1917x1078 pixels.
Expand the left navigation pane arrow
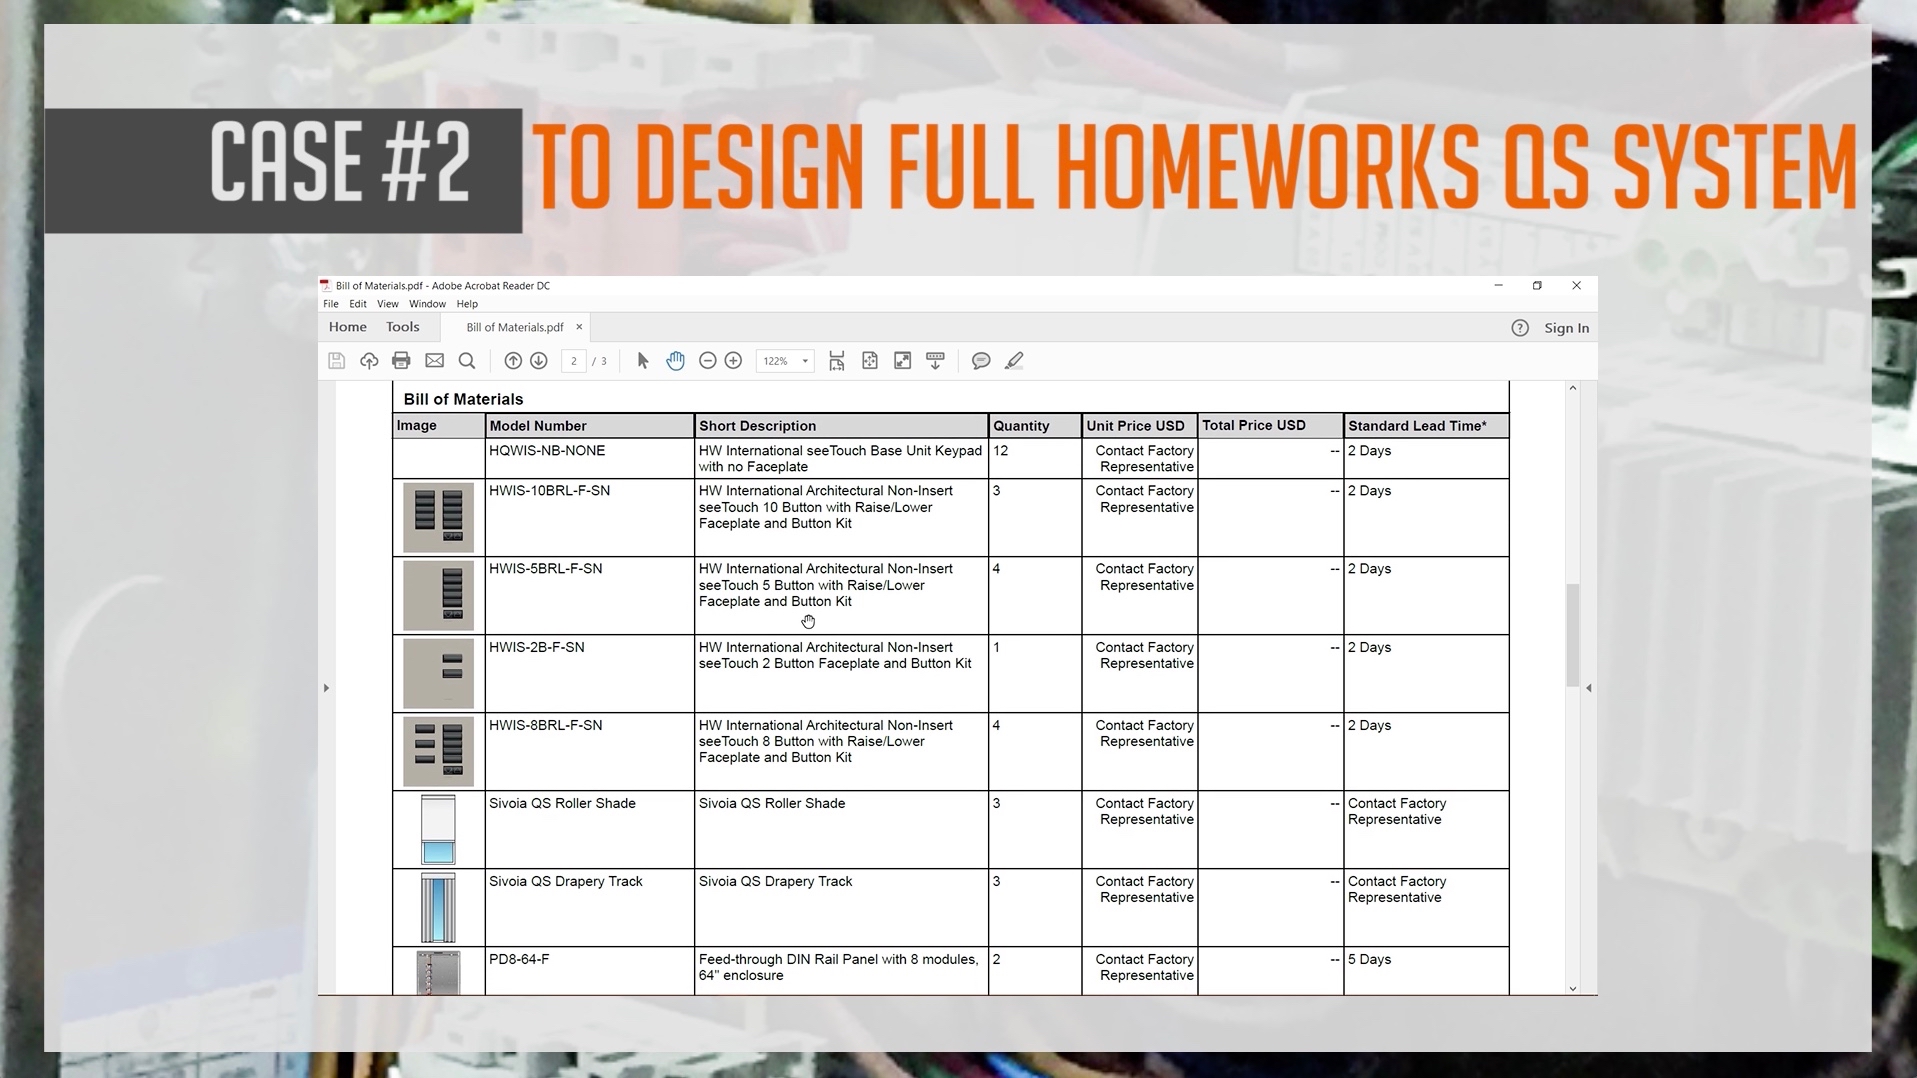326,688
